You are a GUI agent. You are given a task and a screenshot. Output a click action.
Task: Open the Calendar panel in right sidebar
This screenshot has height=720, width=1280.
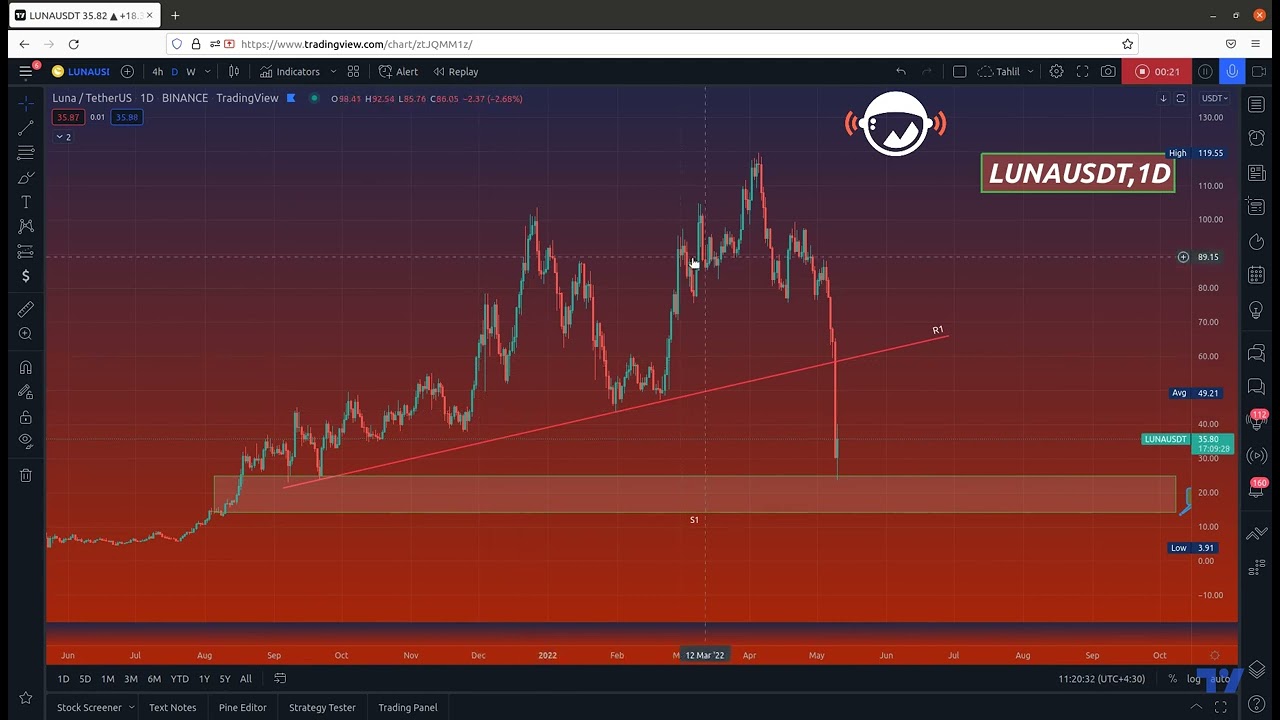1257,276
